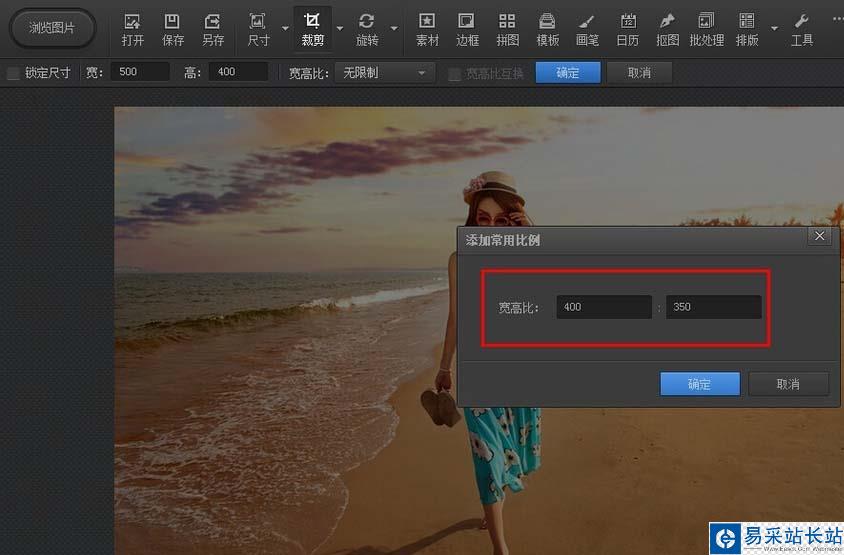
Task: Open the 模板 template tool
Action: pyautogui.click(x=547, y=30)
